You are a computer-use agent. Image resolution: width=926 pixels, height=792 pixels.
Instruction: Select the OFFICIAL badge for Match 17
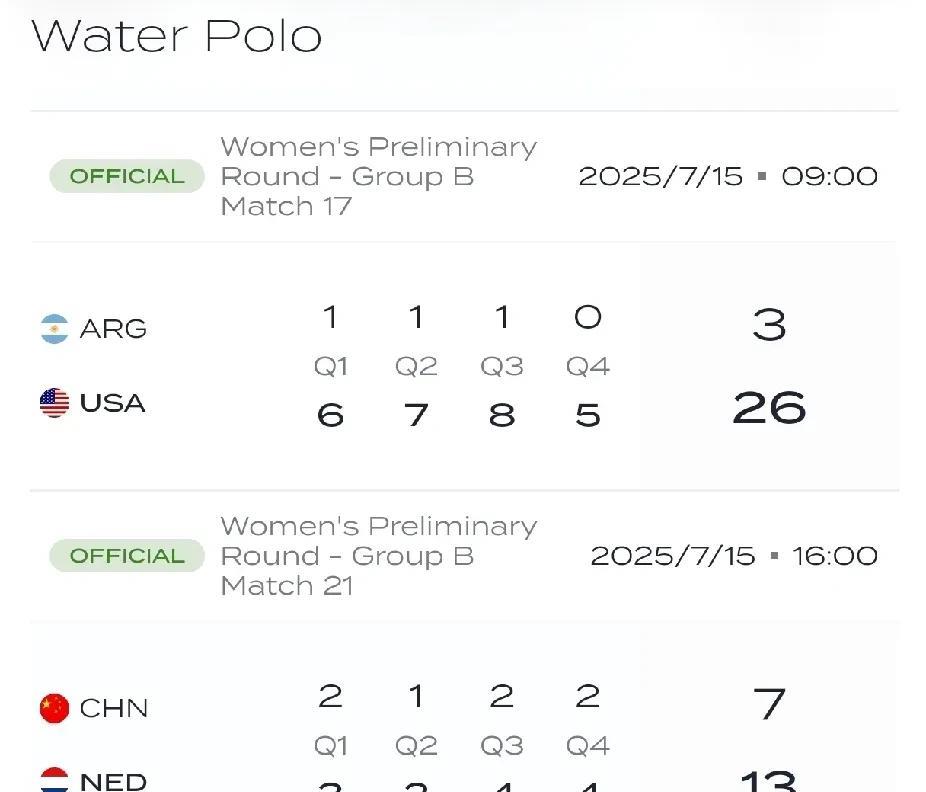click(127, 177)
